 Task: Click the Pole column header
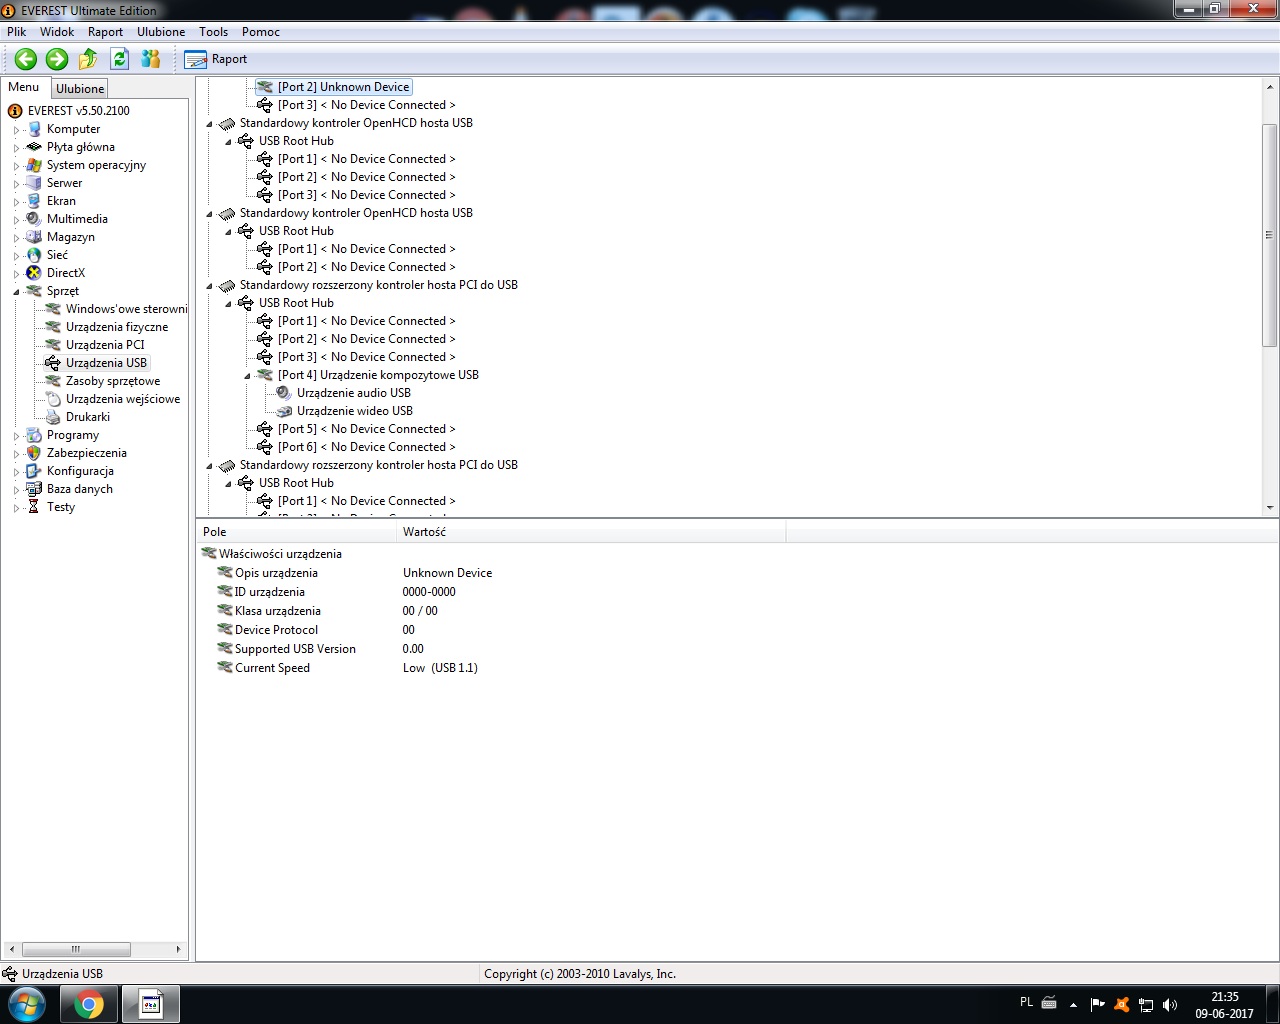(x=297, y=532)
